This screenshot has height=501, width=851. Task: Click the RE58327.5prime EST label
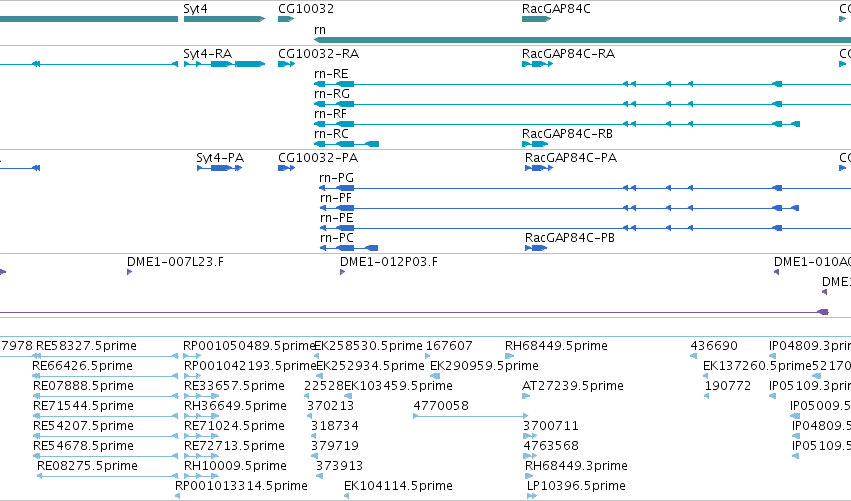86,346
